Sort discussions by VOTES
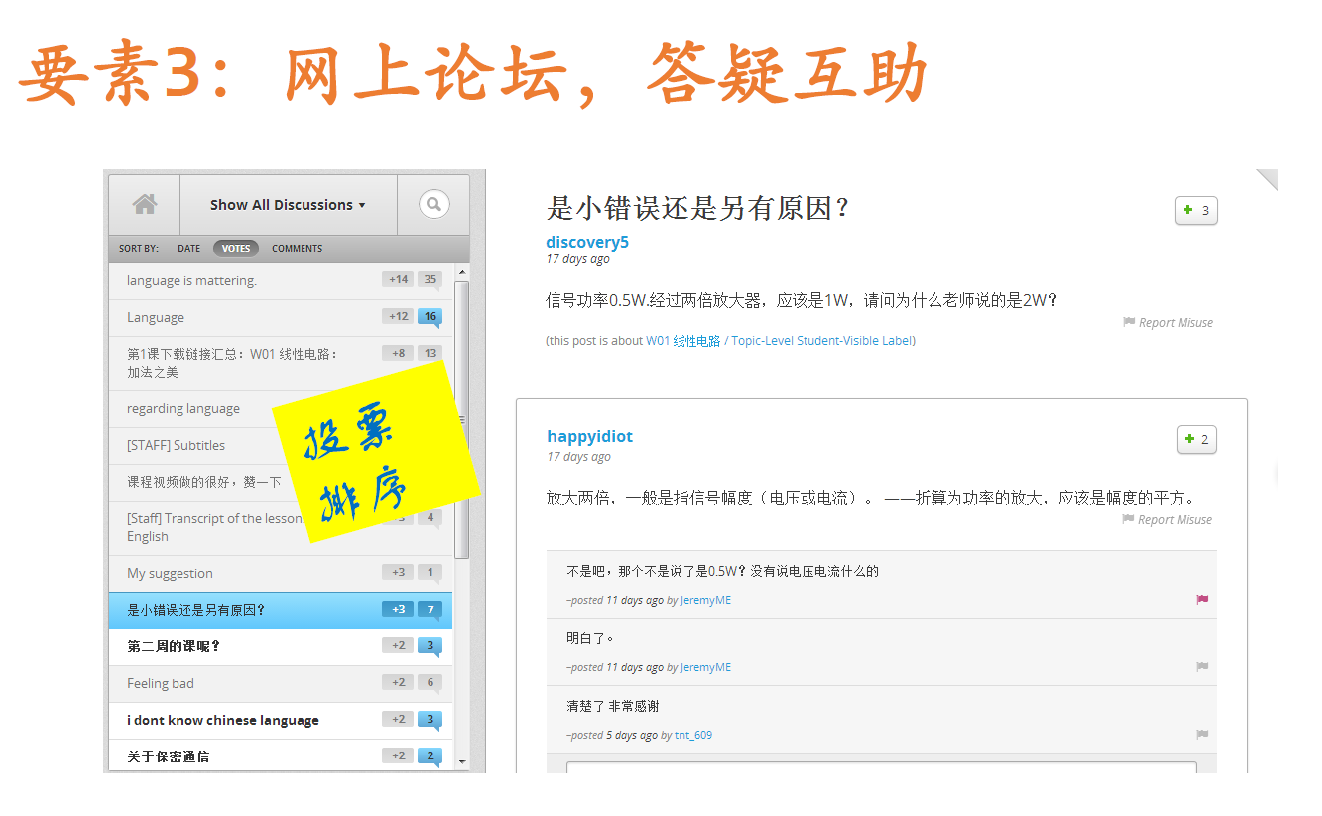Image resolution: width=1322 pixels, height=816 pixels. (236, 249)
